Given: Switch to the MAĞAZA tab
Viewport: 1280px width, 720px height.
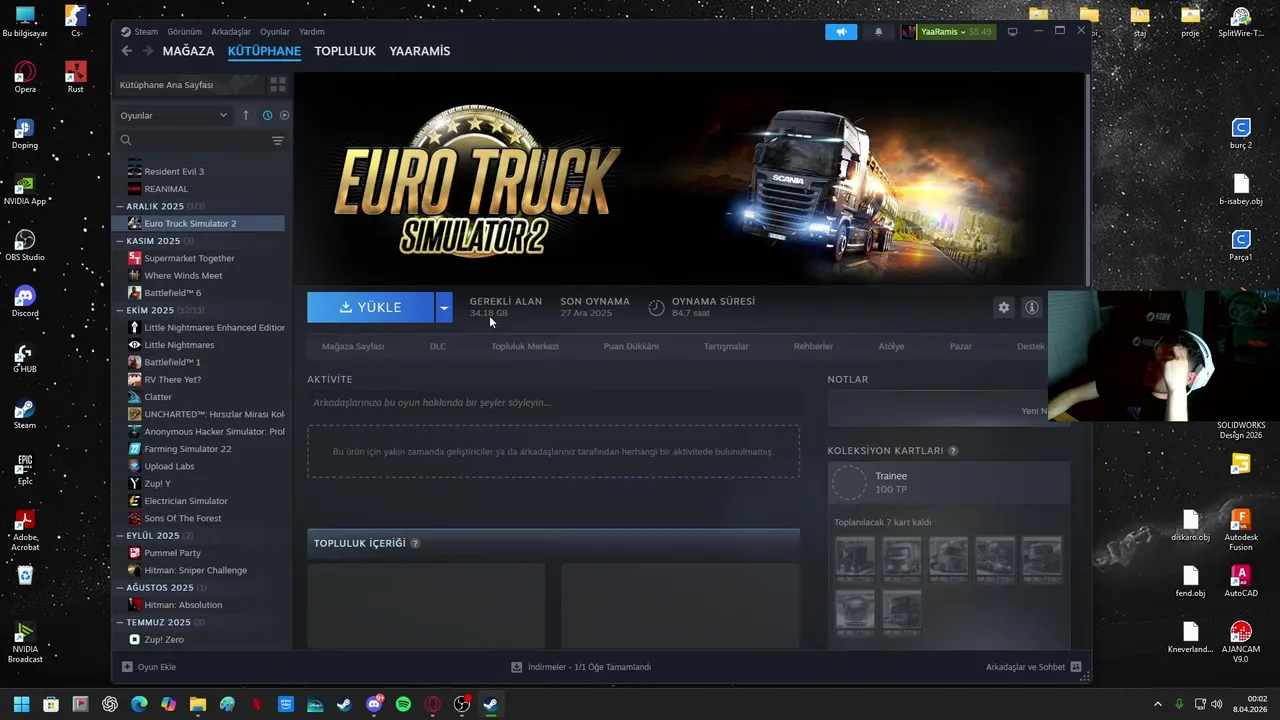Looking at the screenshot, I should (x=188, y=51).
